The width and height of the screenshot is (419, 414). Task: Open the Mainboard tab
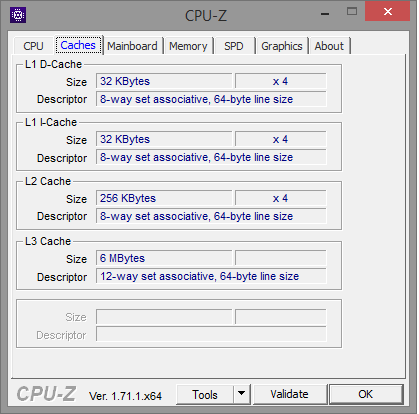coord(132,46)
